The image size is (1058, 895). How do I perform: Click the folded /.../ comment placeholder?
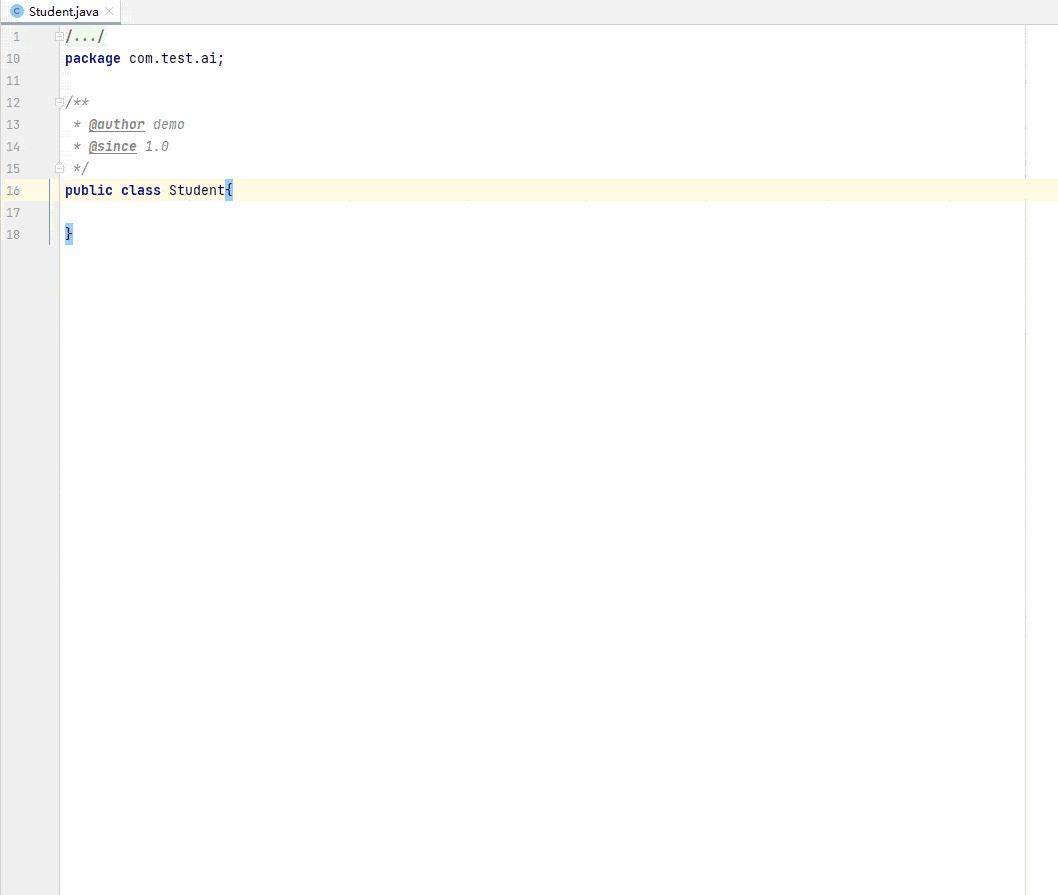(85, 36)
